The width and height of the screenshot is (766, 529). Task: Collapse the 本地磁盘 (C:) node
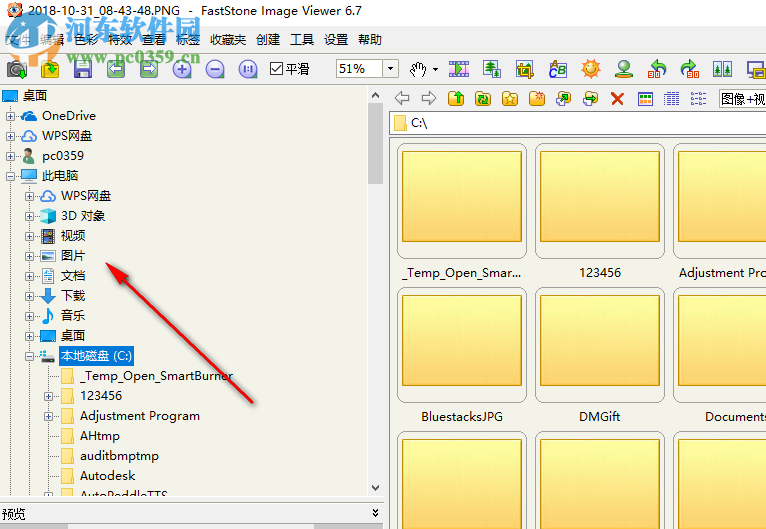click(x=29, y=357)
